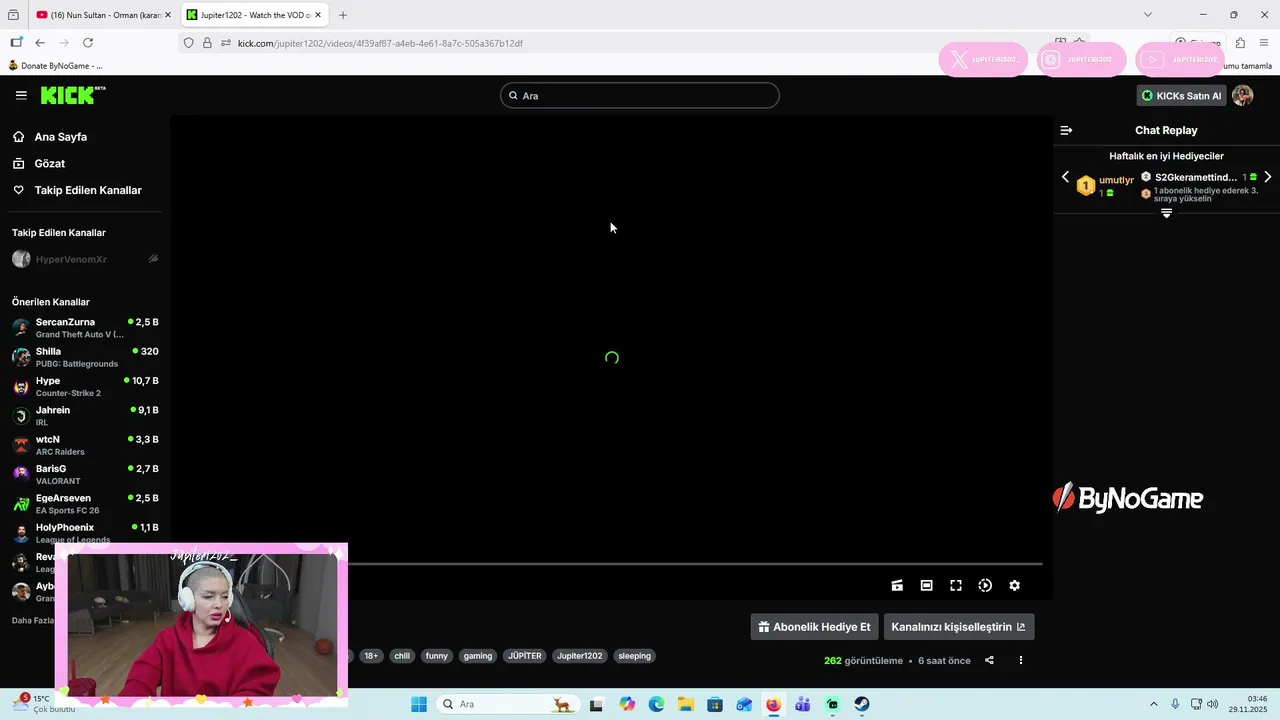This screenshot has width=1280, height=720.
Task: Open Steam from taskbar
Action: point(861,704)
